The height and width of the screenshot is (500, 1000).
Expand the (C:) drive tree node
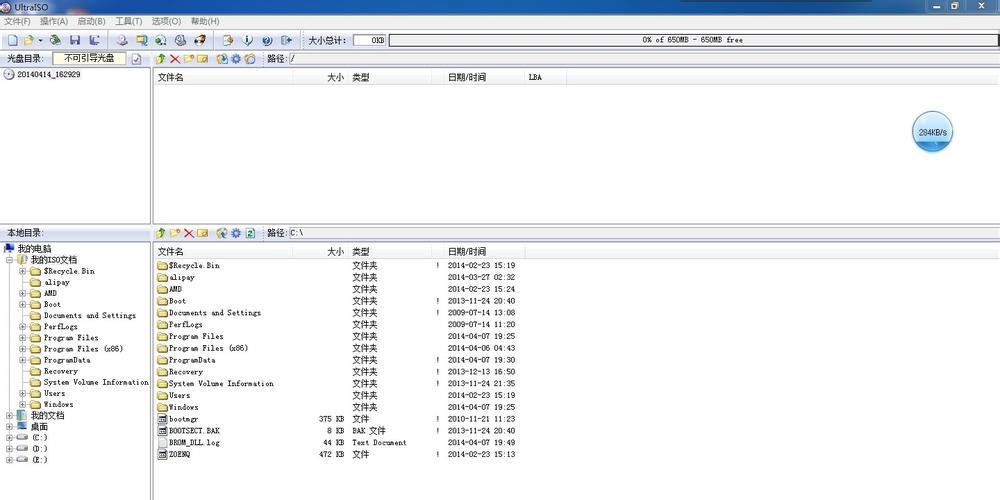(10, 438)
